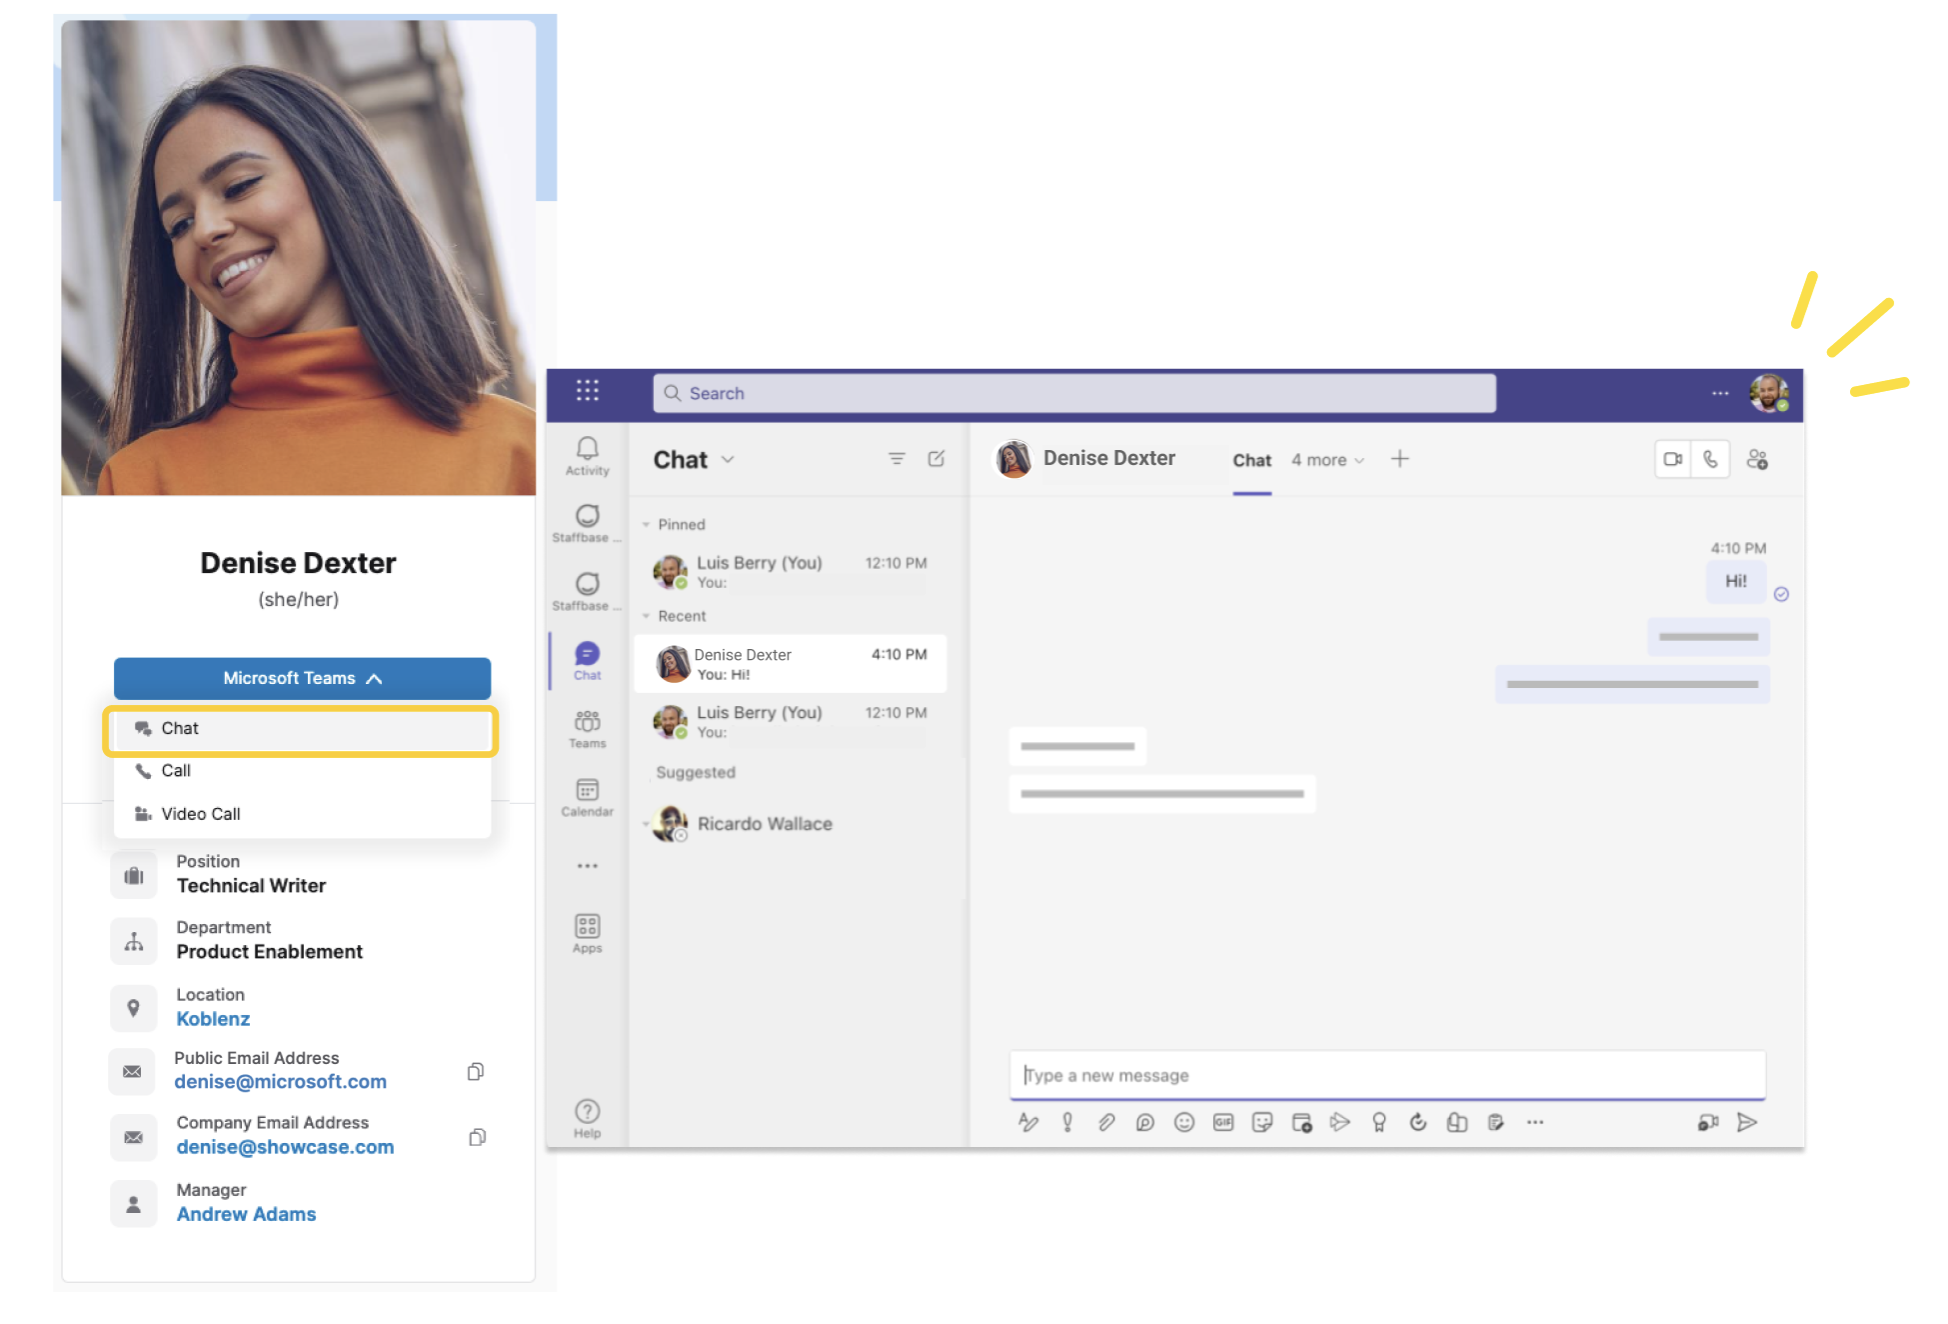Copy the public email address
Screen dimensions: 1948x1324
coord(476,1071)
